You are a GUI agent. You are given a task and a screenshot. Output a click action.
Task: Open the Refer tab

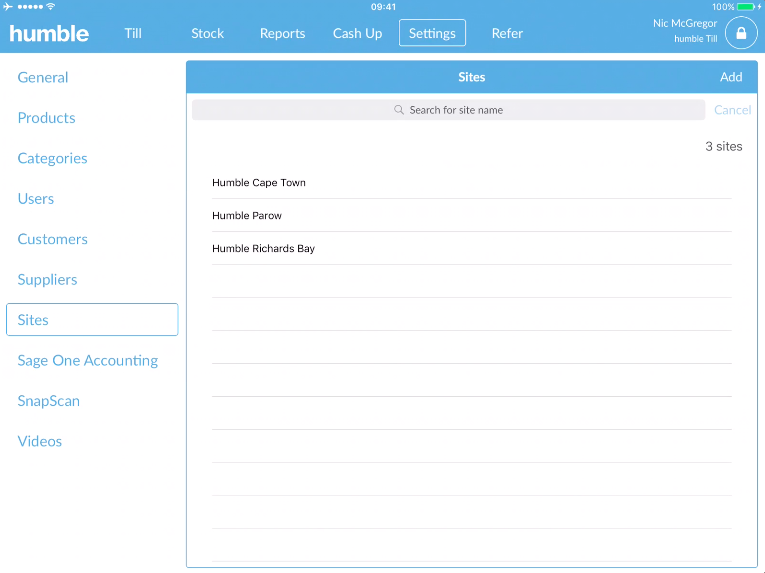pyautogui.click(x=507, y=33)
